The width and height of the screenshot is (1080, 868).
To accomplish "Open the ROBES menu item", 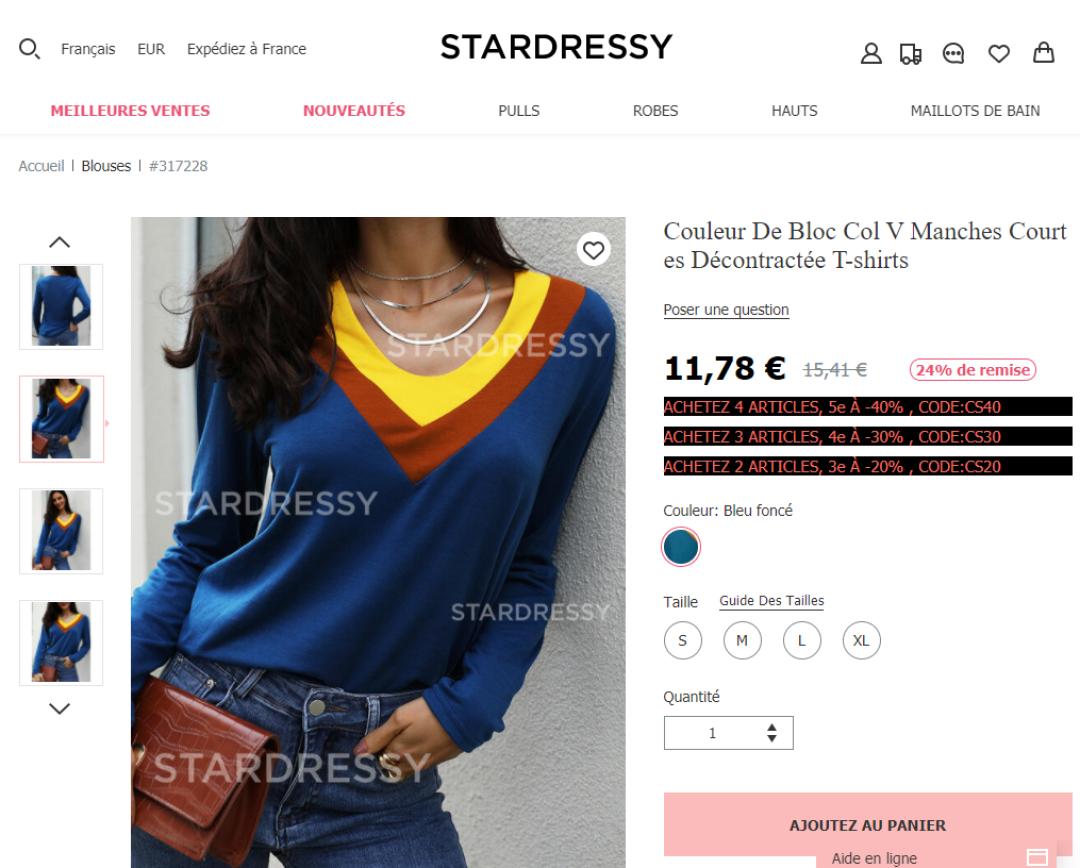I will [655, 110].
